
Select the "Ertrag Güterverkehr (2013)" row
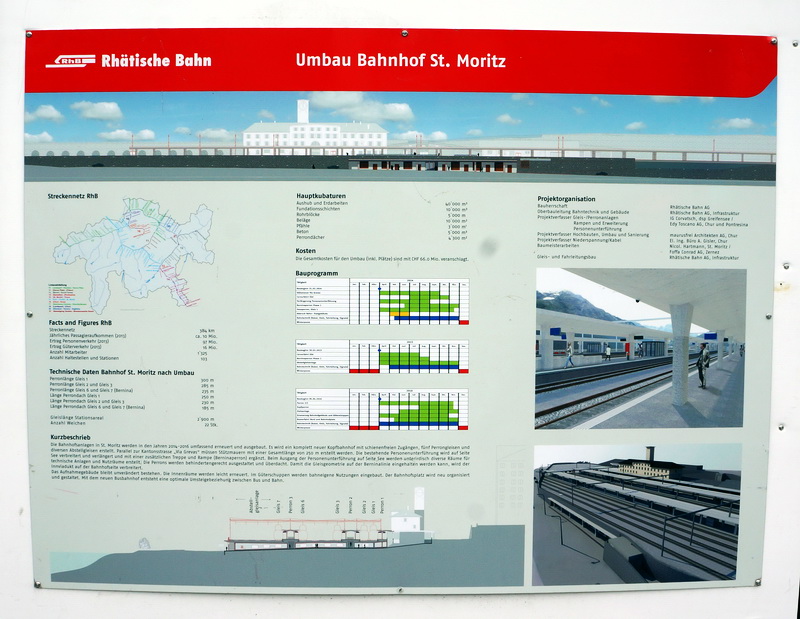pyautogui.click(x=133, y=348)
